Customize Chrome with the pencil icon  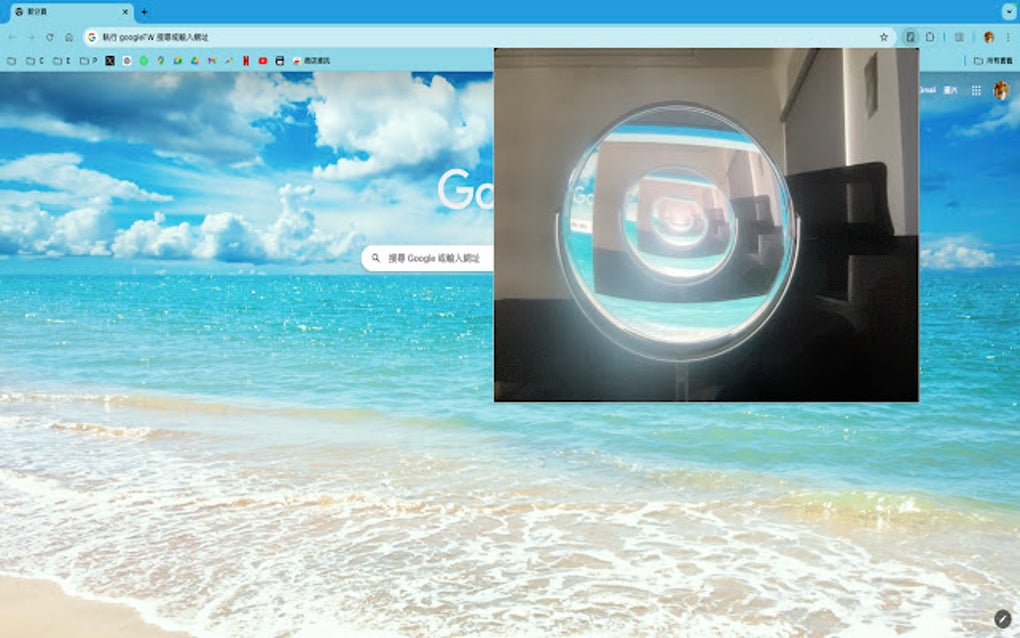pyautogui.click(x=1004, y=618)
